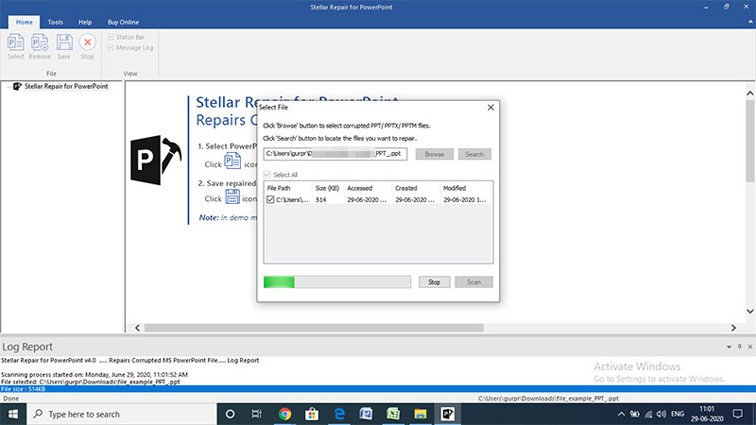Click the Select file icon in ribbon
The width and height of the screenshot is (756, 425).
coord(15,46)
